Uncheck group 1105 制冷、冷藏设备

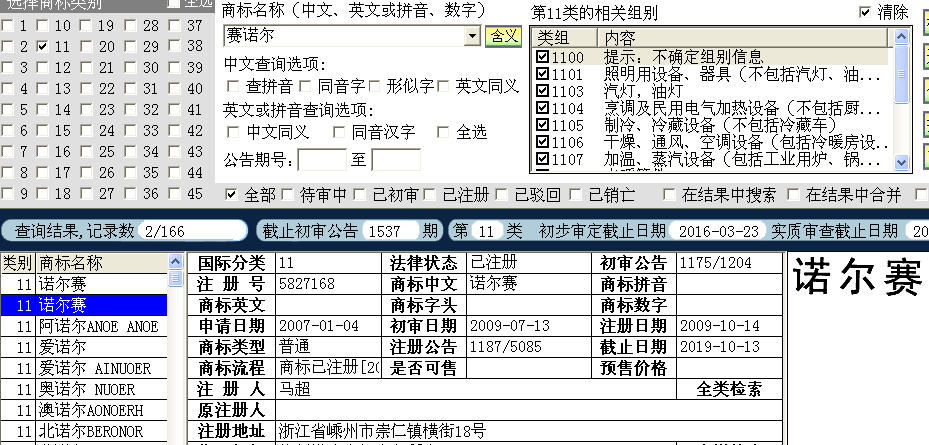point(542,125)
